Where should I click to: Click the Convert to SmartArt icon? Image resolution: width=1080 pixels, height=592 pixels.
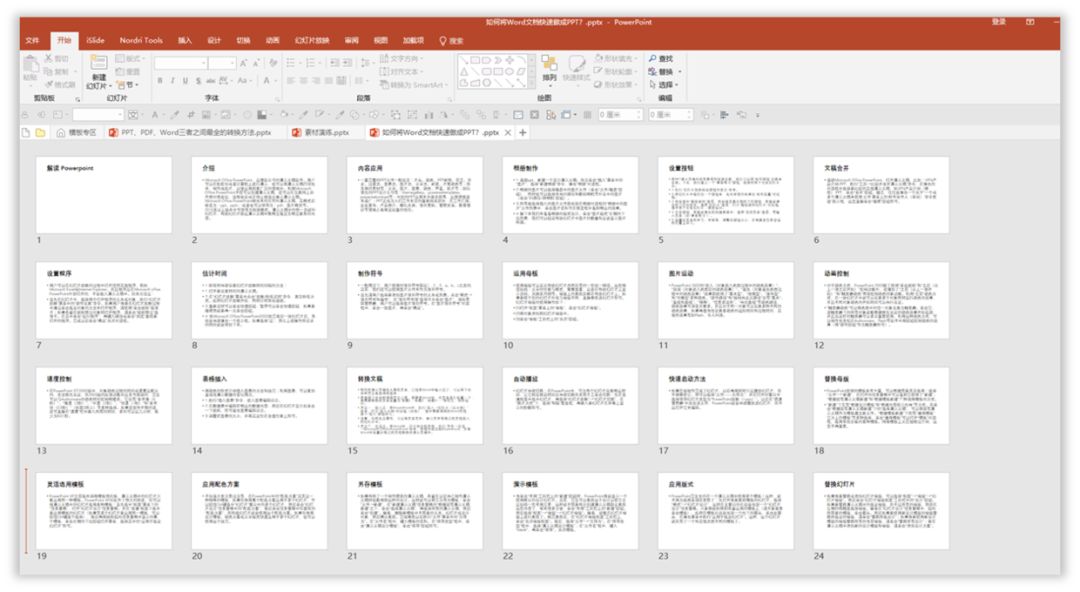[x=384, y=85]
